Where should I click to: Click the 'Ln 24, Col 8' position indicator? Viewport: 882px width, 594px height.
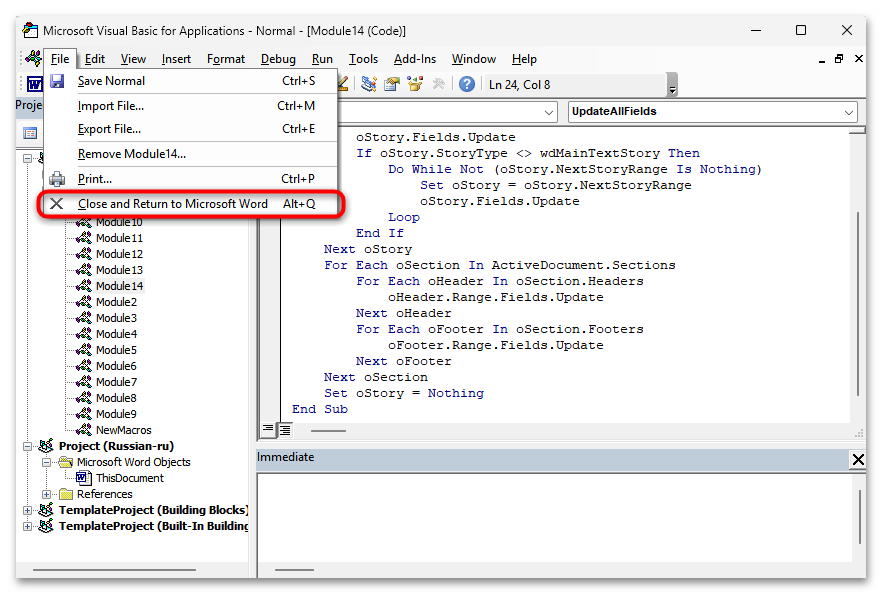(519, 85)
